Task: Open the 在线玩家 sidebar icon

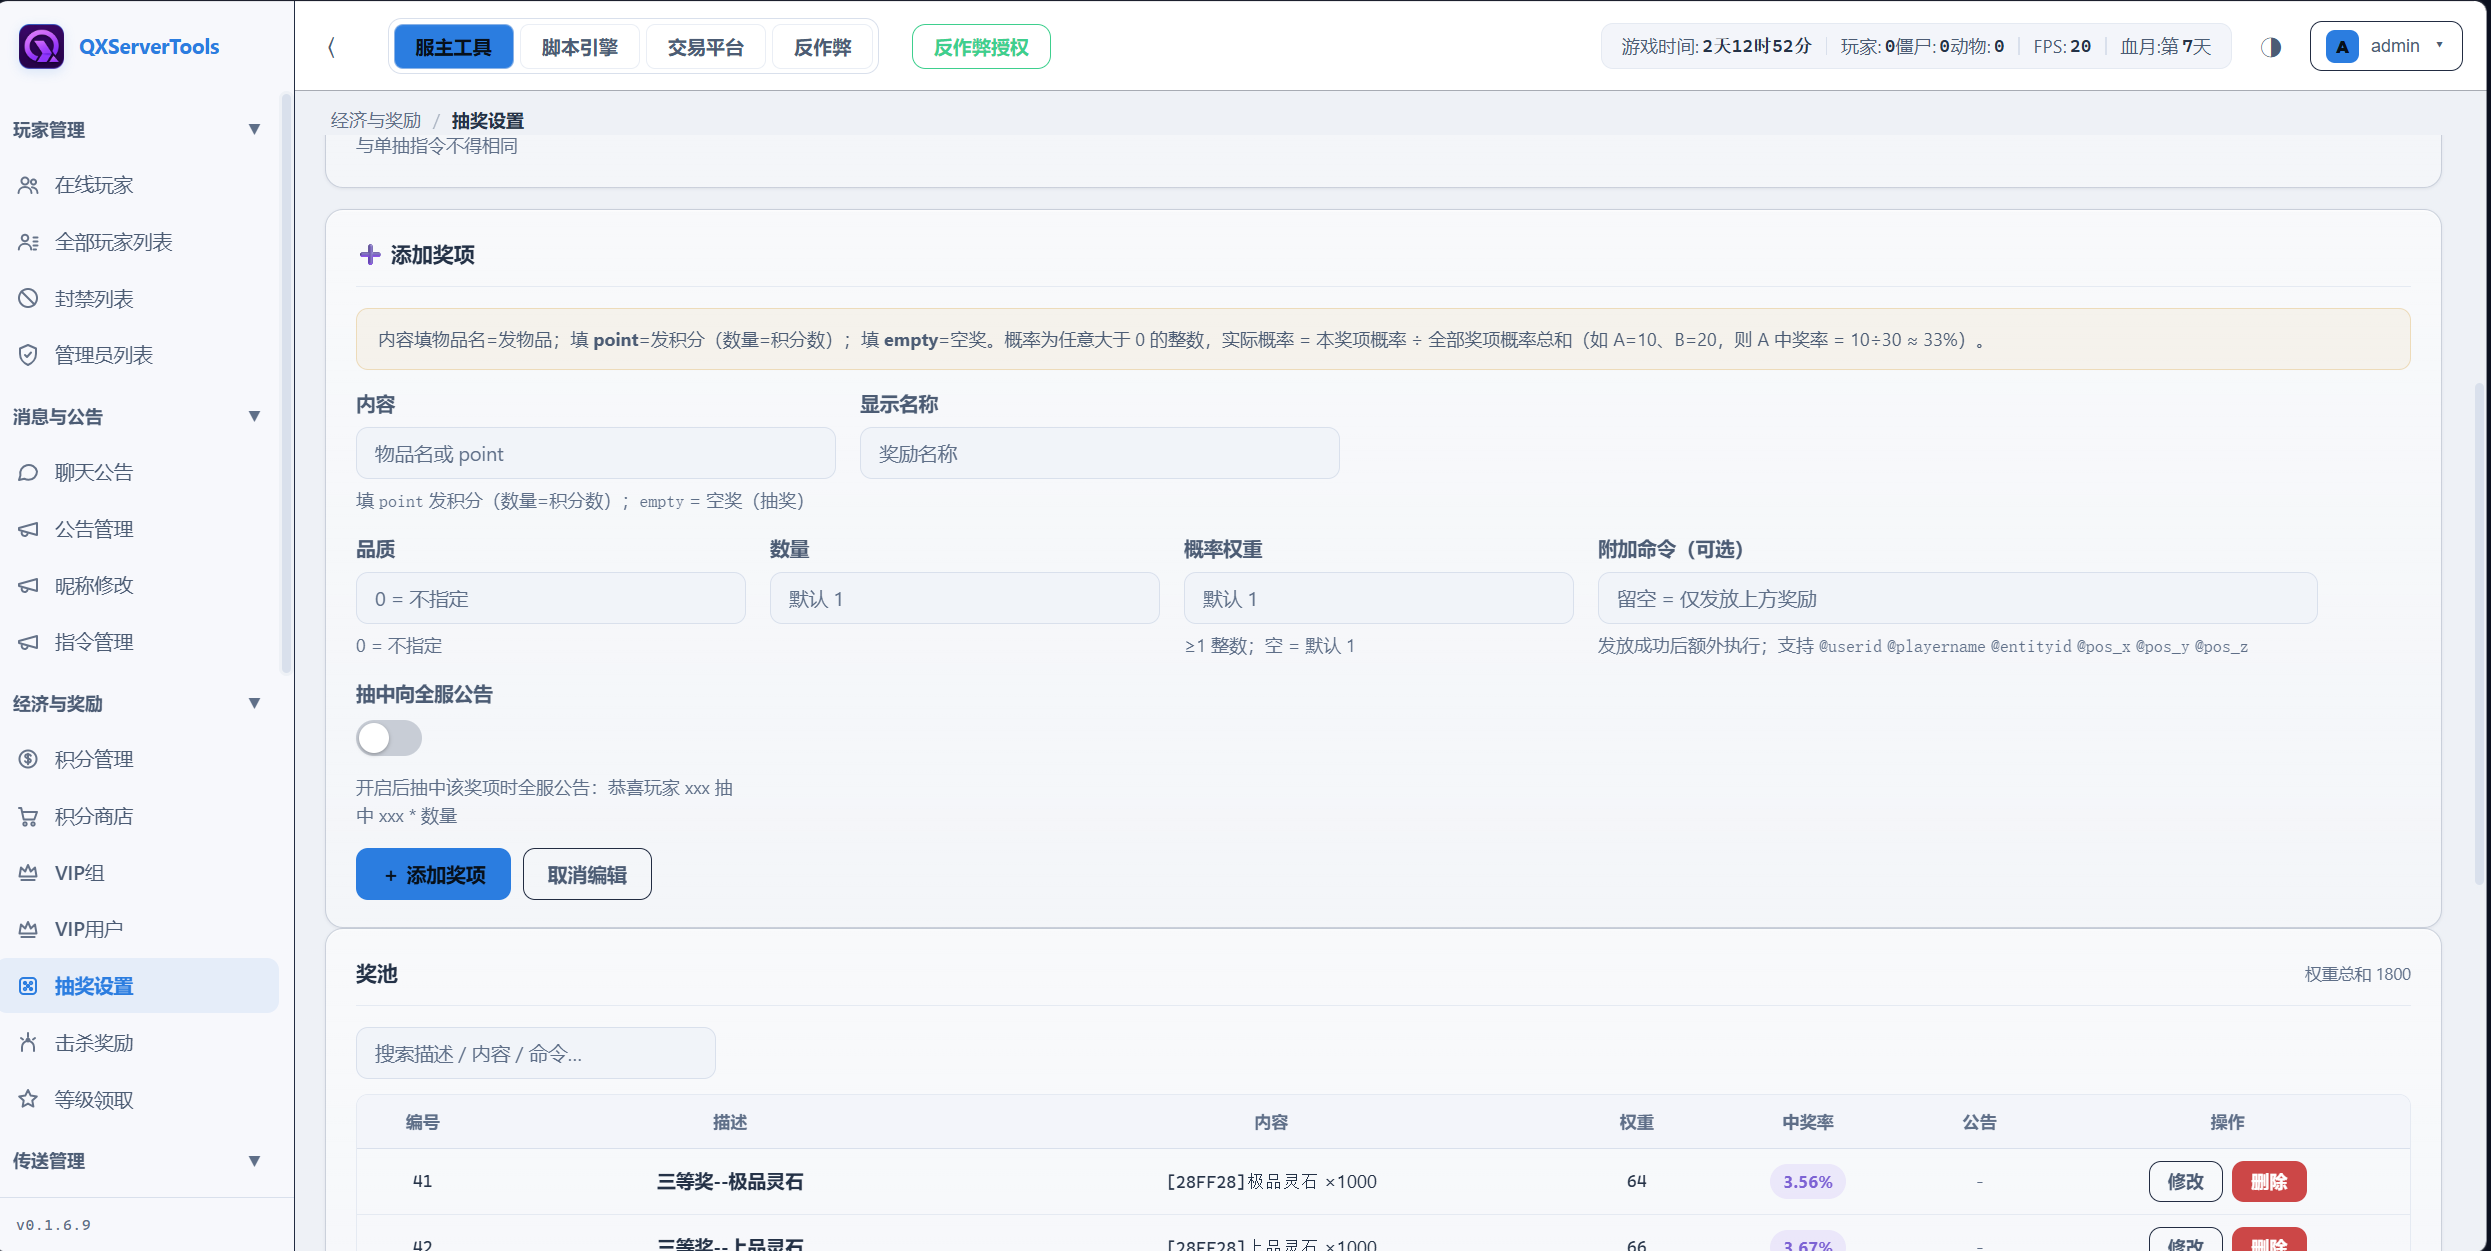Action: click(x=28, y=185)
